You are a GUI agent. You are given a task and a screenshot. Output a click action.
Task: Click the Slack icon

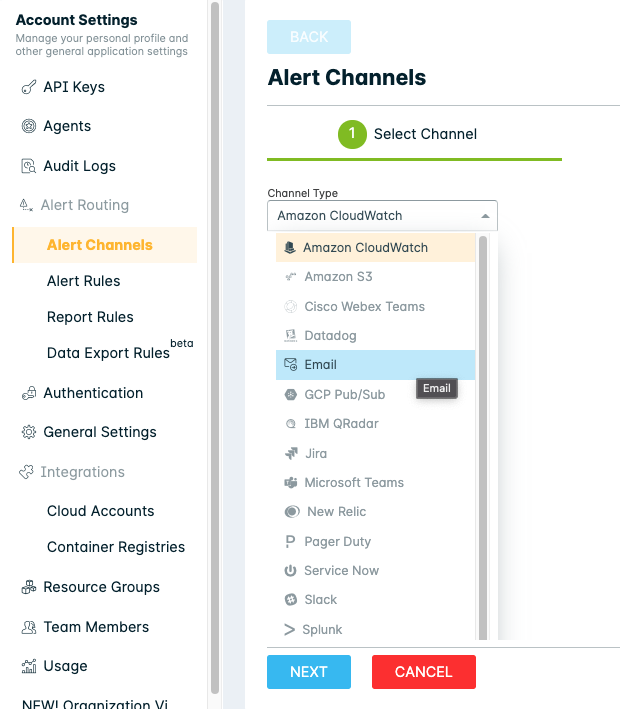pyautogui.click(x=290, y=600)
